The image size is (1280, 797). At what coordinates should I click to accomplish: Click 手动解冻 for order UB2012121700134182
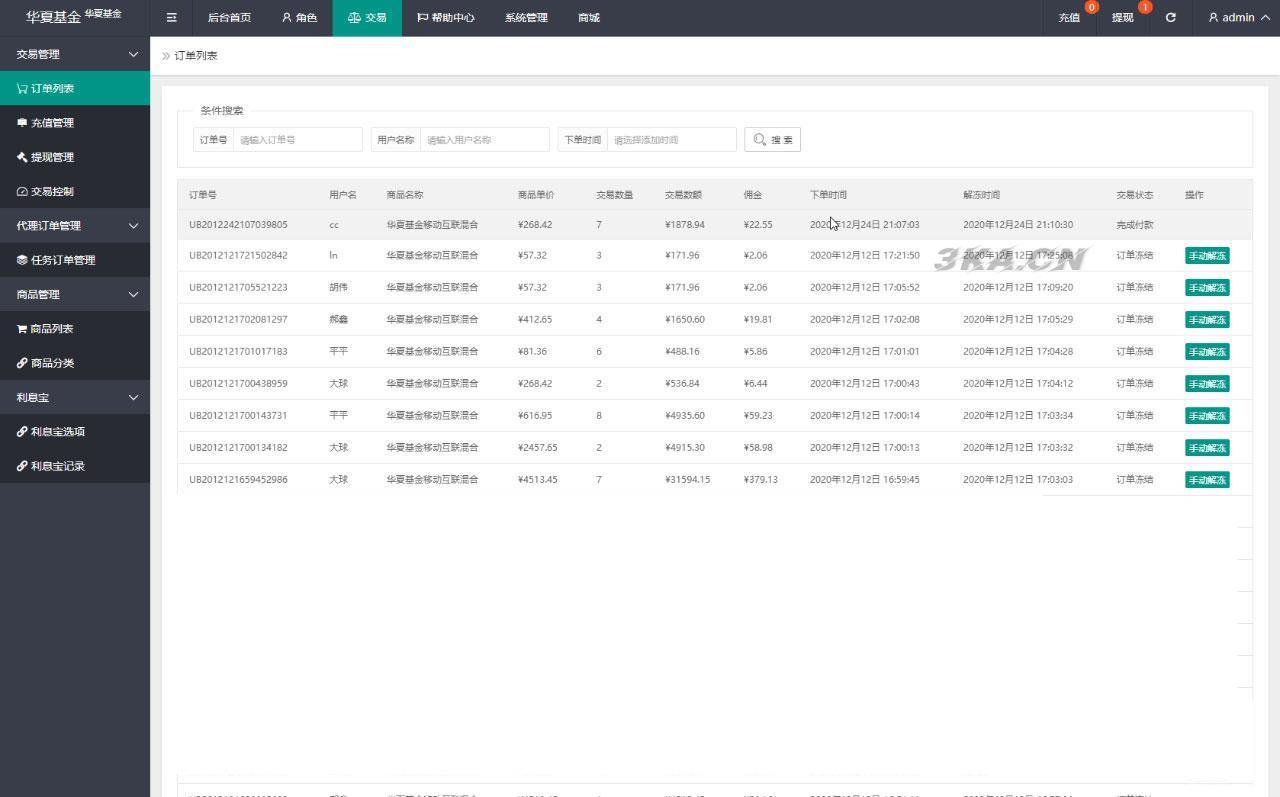[x=1207, y=448]
